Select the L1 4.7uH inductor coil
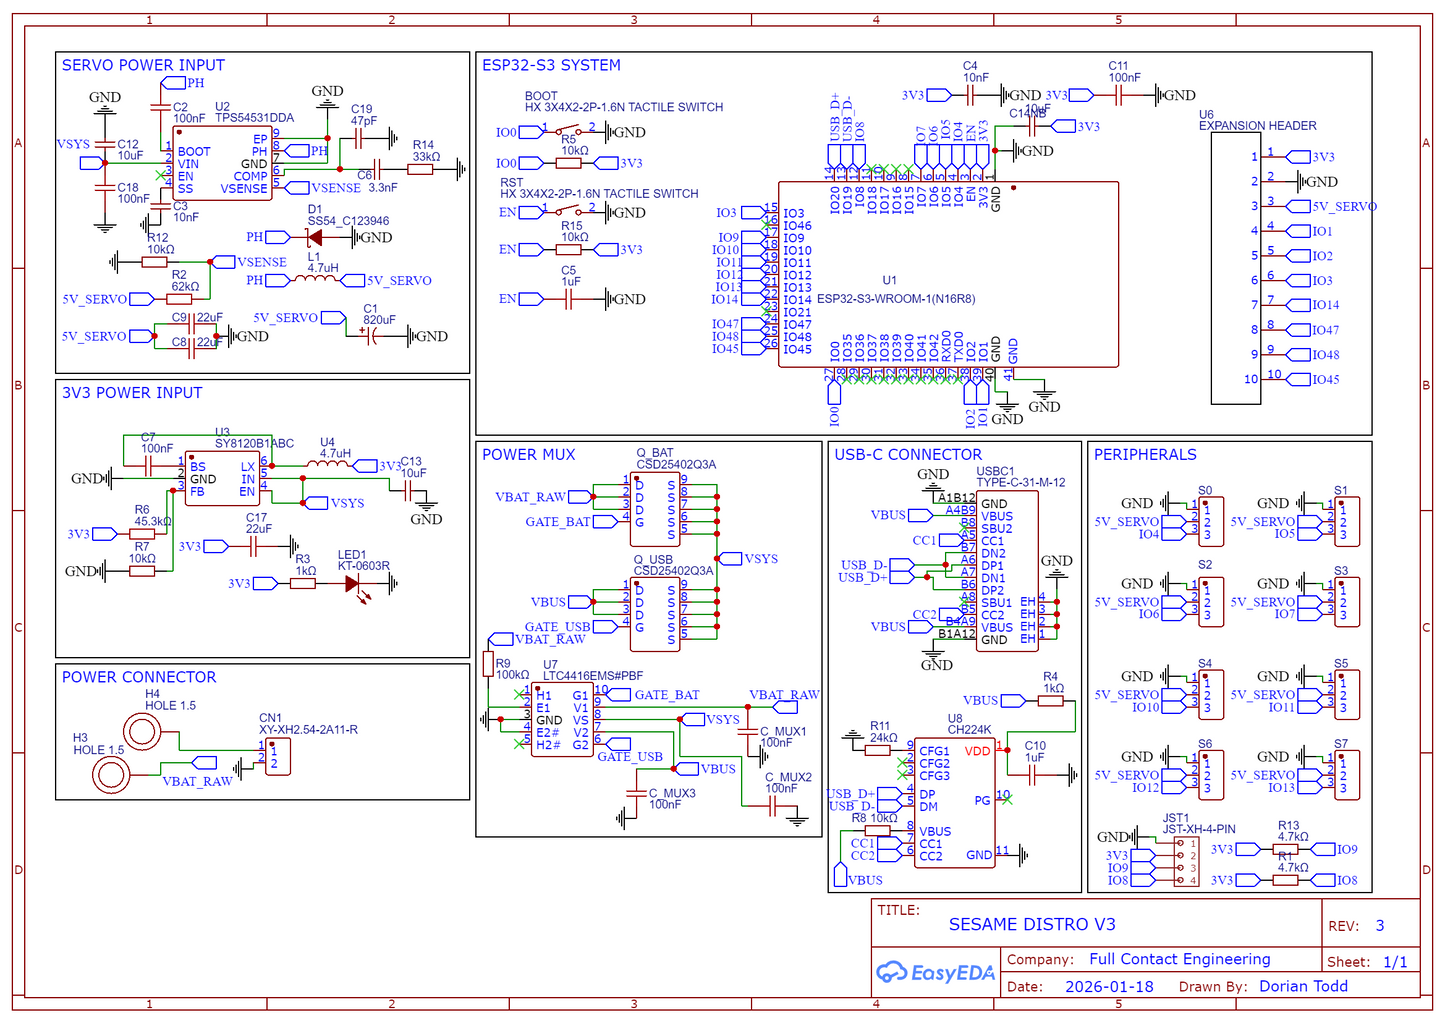Image resolution: width=1445 pixels, height=1023 pixels. 318,280
